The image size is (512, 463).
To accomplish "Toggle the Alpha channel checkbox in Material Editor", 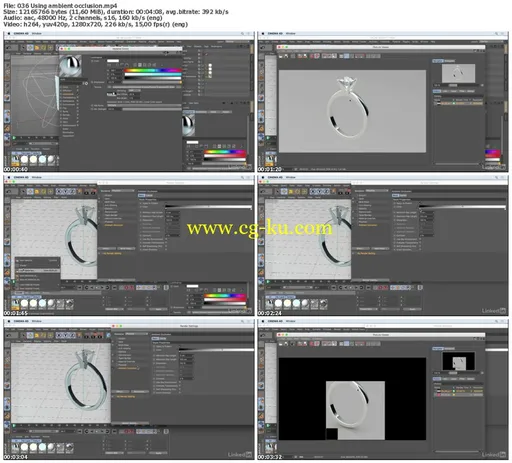I will tap(78, 118).
